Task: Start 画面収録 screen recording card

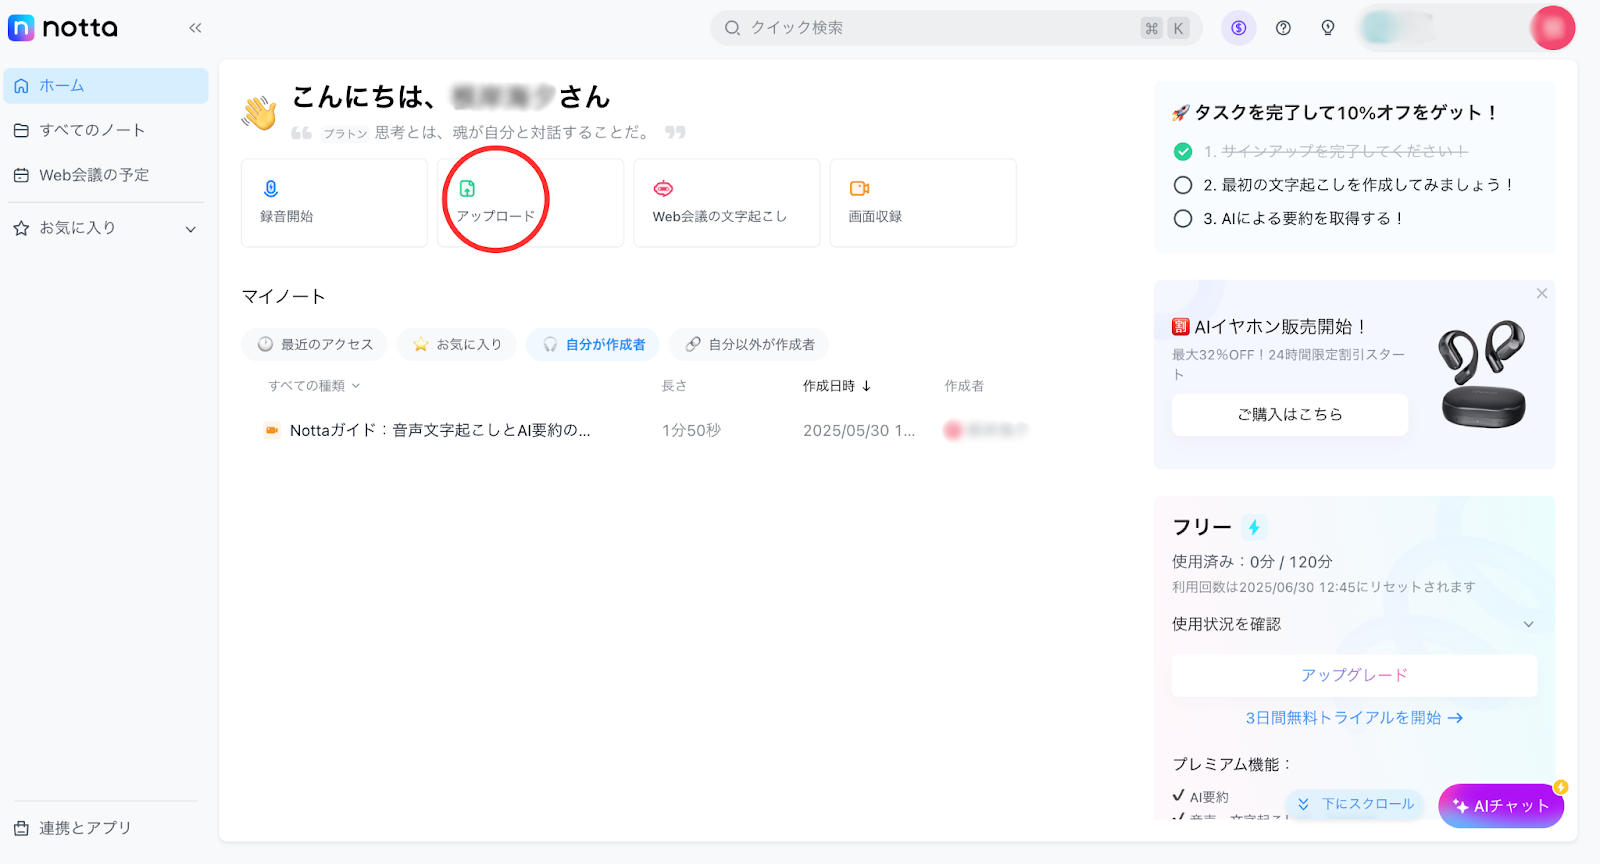Action: click(922, 203)
